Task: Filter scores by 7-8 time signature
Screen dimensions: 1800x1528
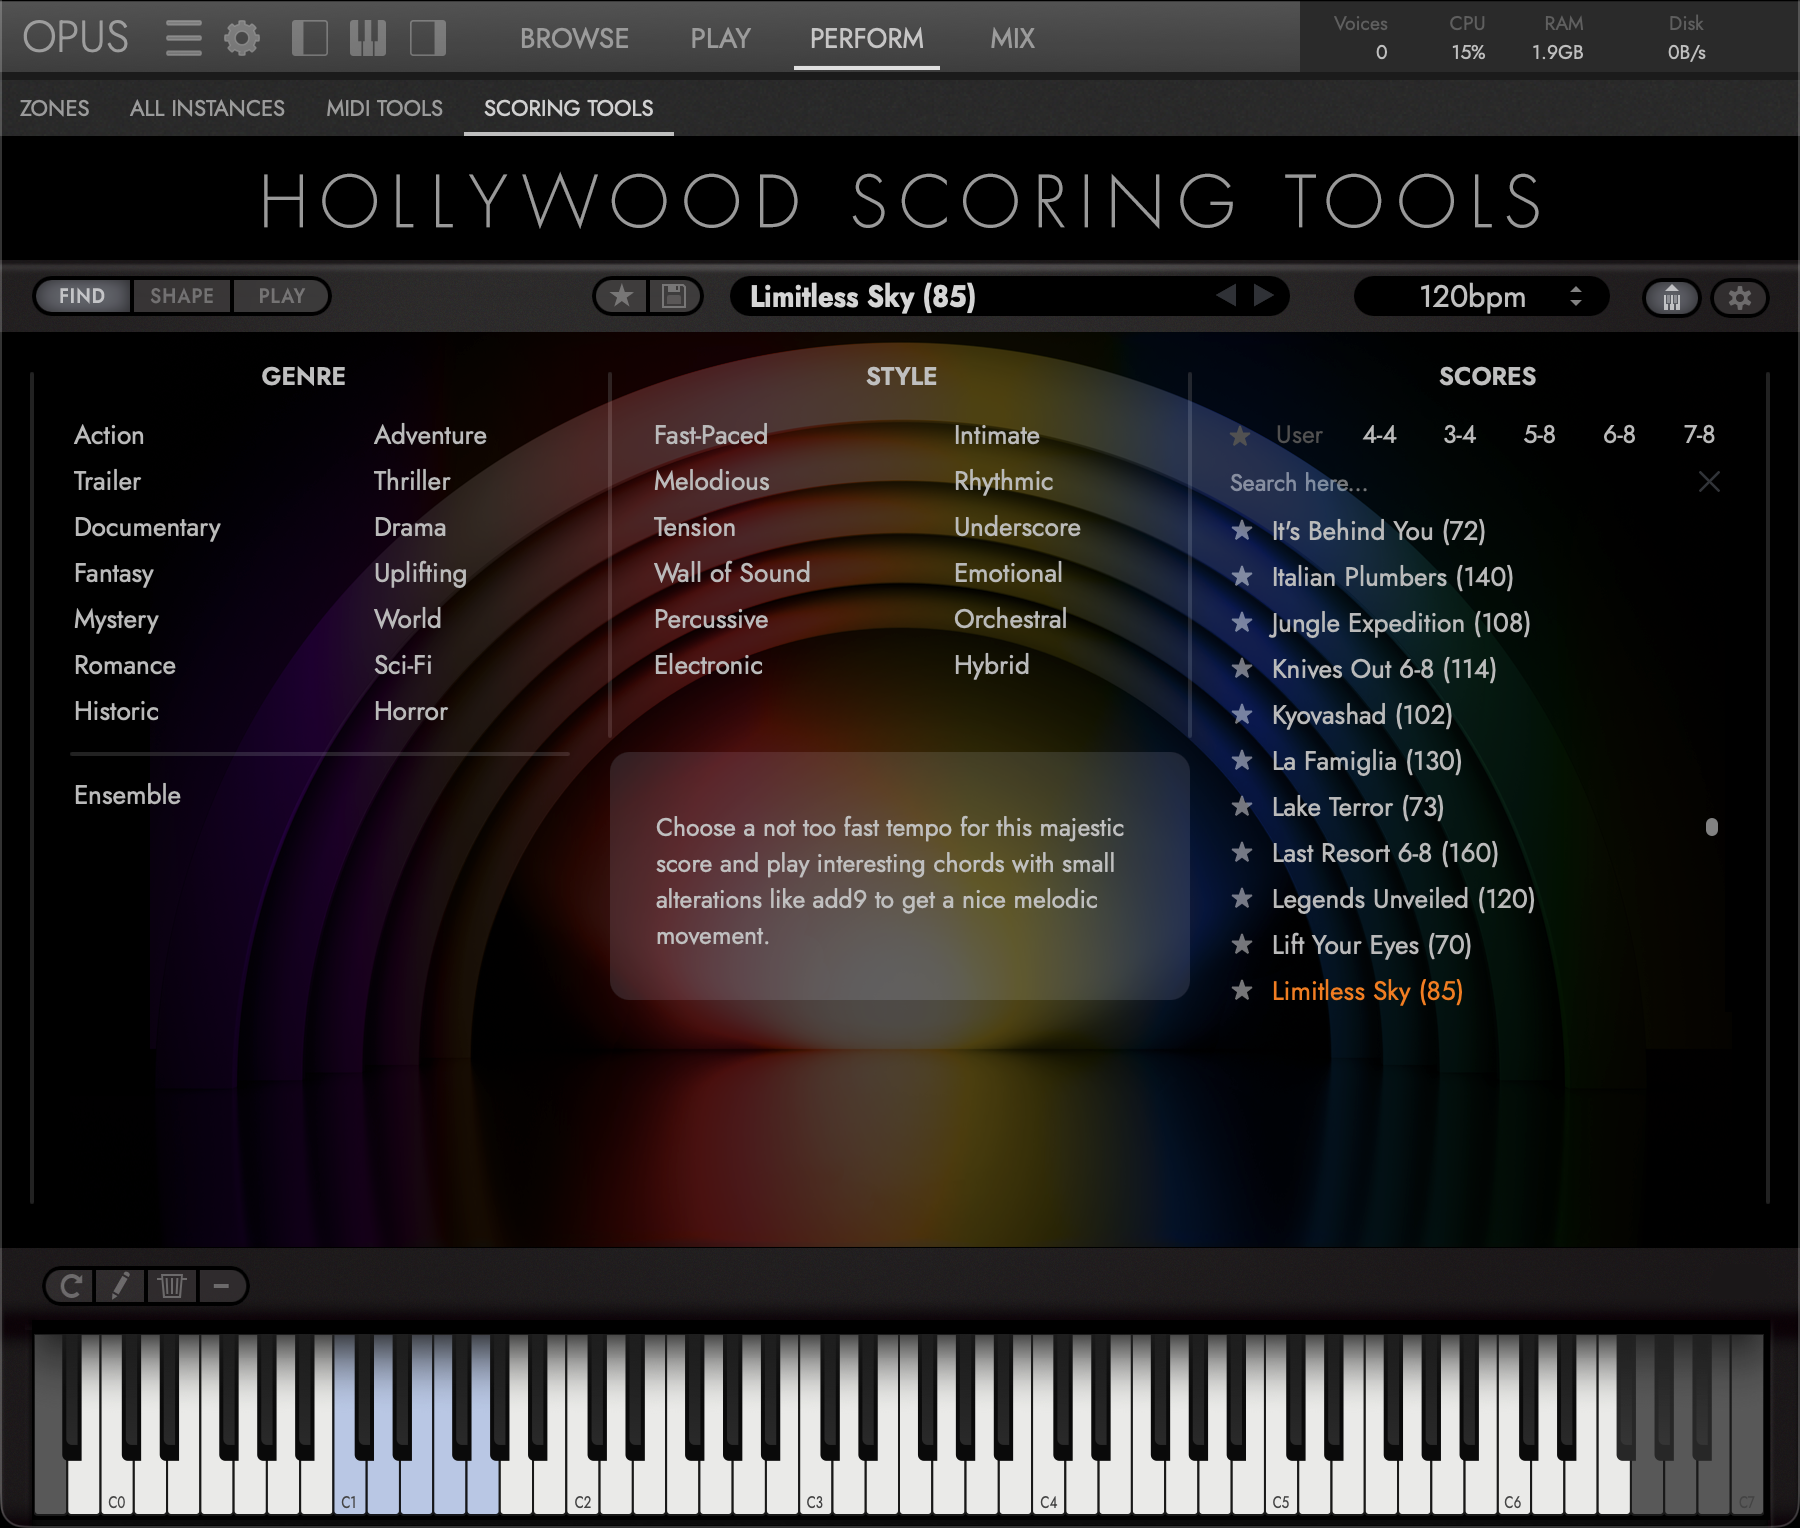Action: [x=1699, y=435]
